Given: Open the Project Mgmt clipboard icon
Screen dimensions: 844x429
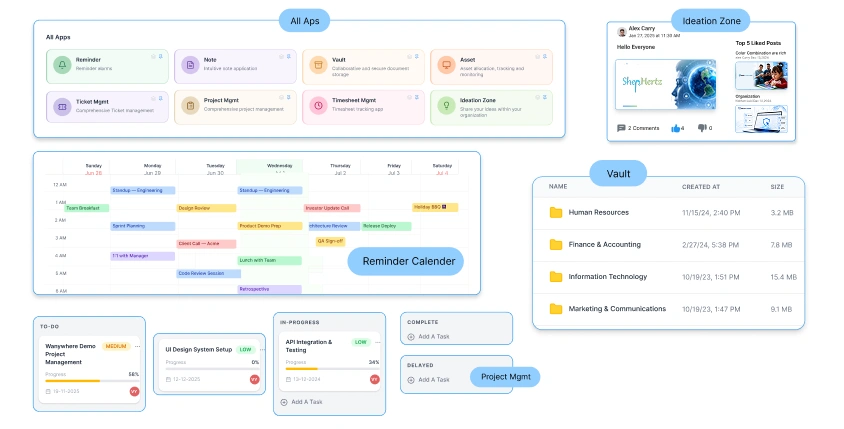Looking at the screenshot, I should (x=190, y=106).
